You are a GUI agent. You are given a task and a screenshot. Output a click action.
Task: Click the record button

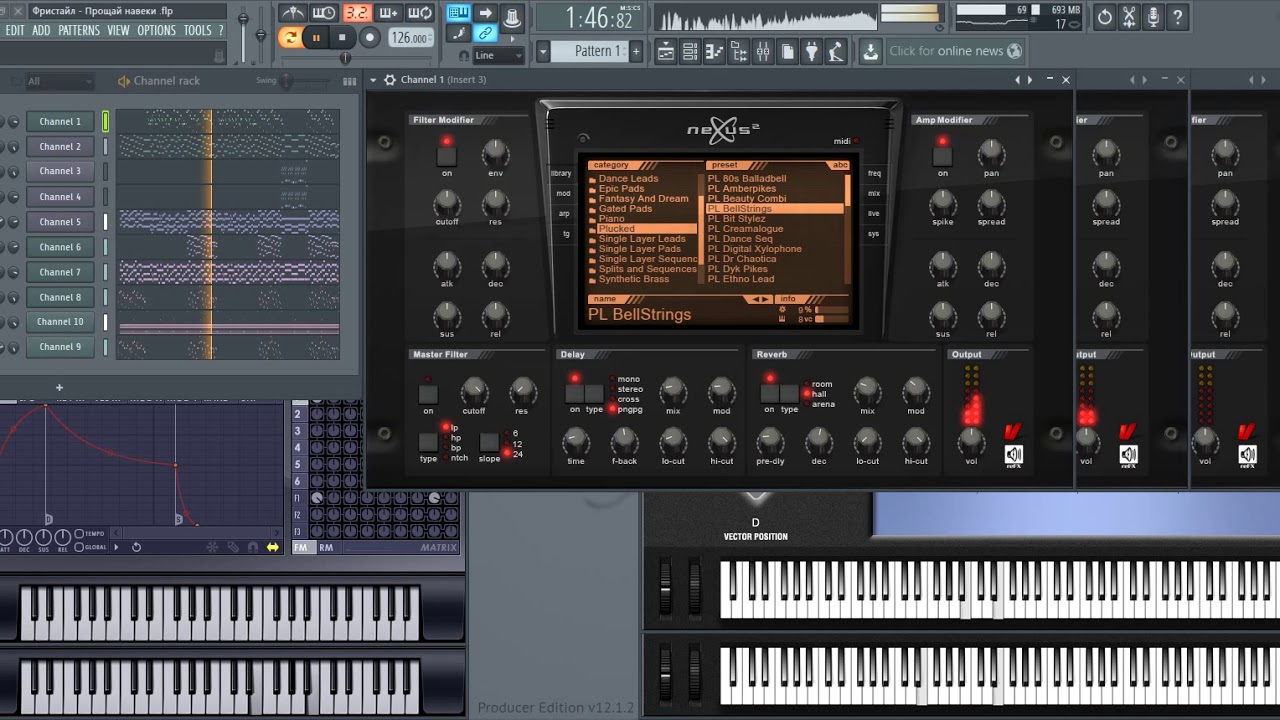[369, 38]
